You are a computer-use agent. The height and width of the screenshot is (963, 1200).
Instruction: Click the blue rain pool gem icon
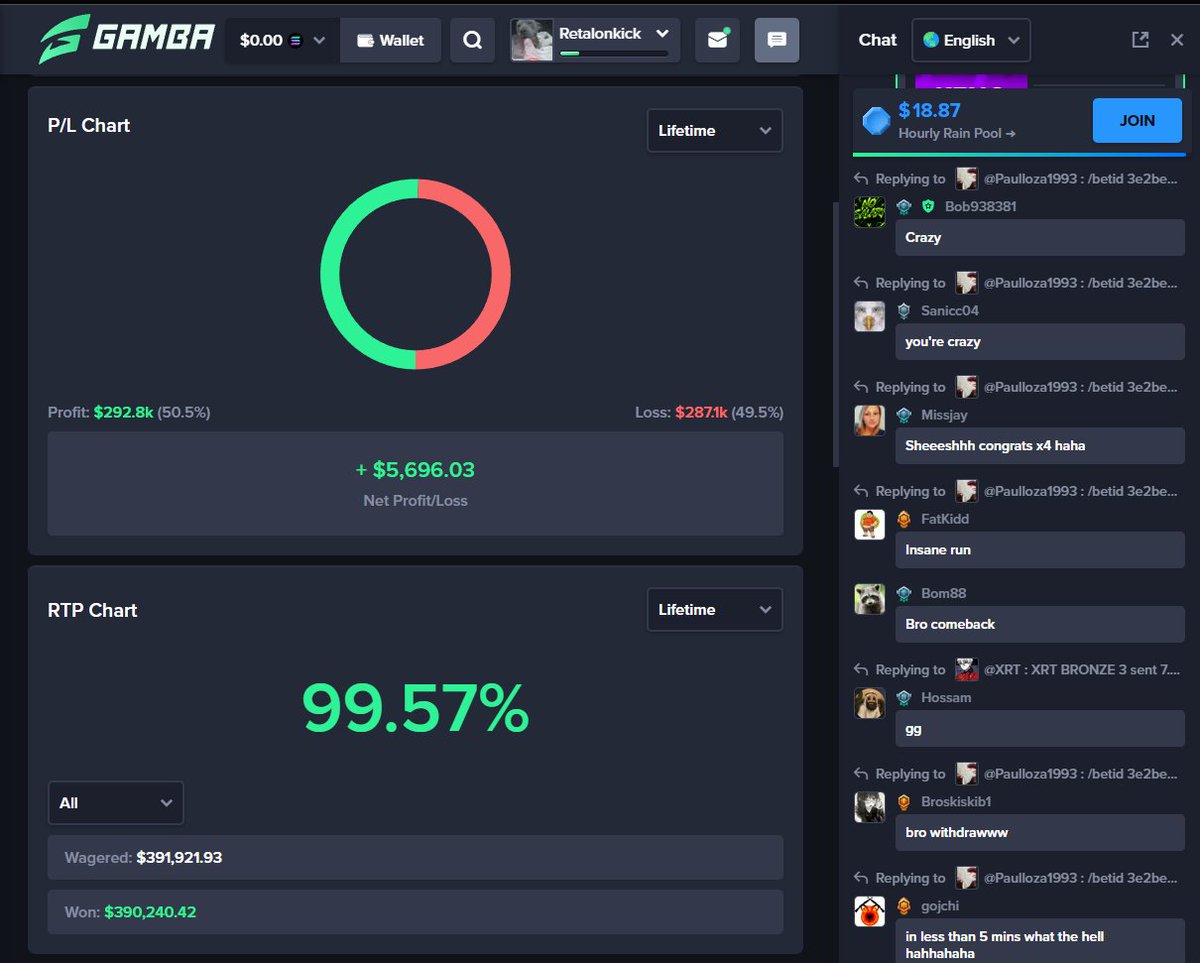coord(876,121)
